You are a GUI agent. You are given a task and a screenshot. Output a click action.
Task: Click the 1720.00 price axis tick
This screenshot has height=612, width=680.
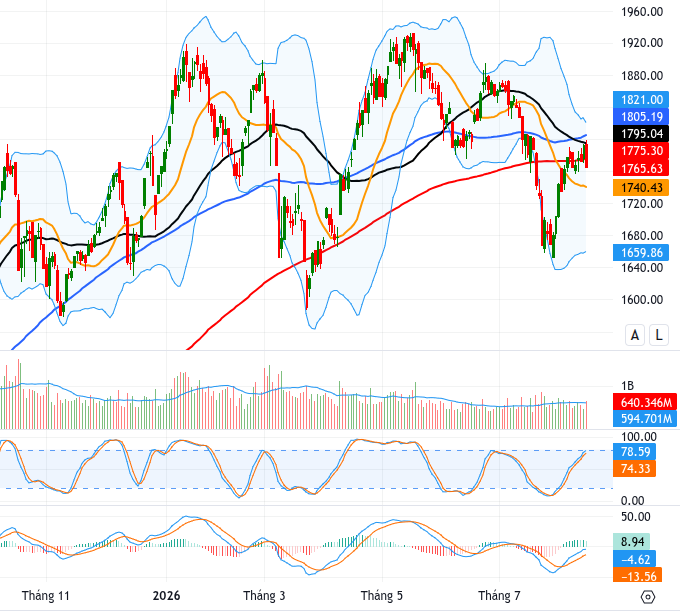pos(642,203)
